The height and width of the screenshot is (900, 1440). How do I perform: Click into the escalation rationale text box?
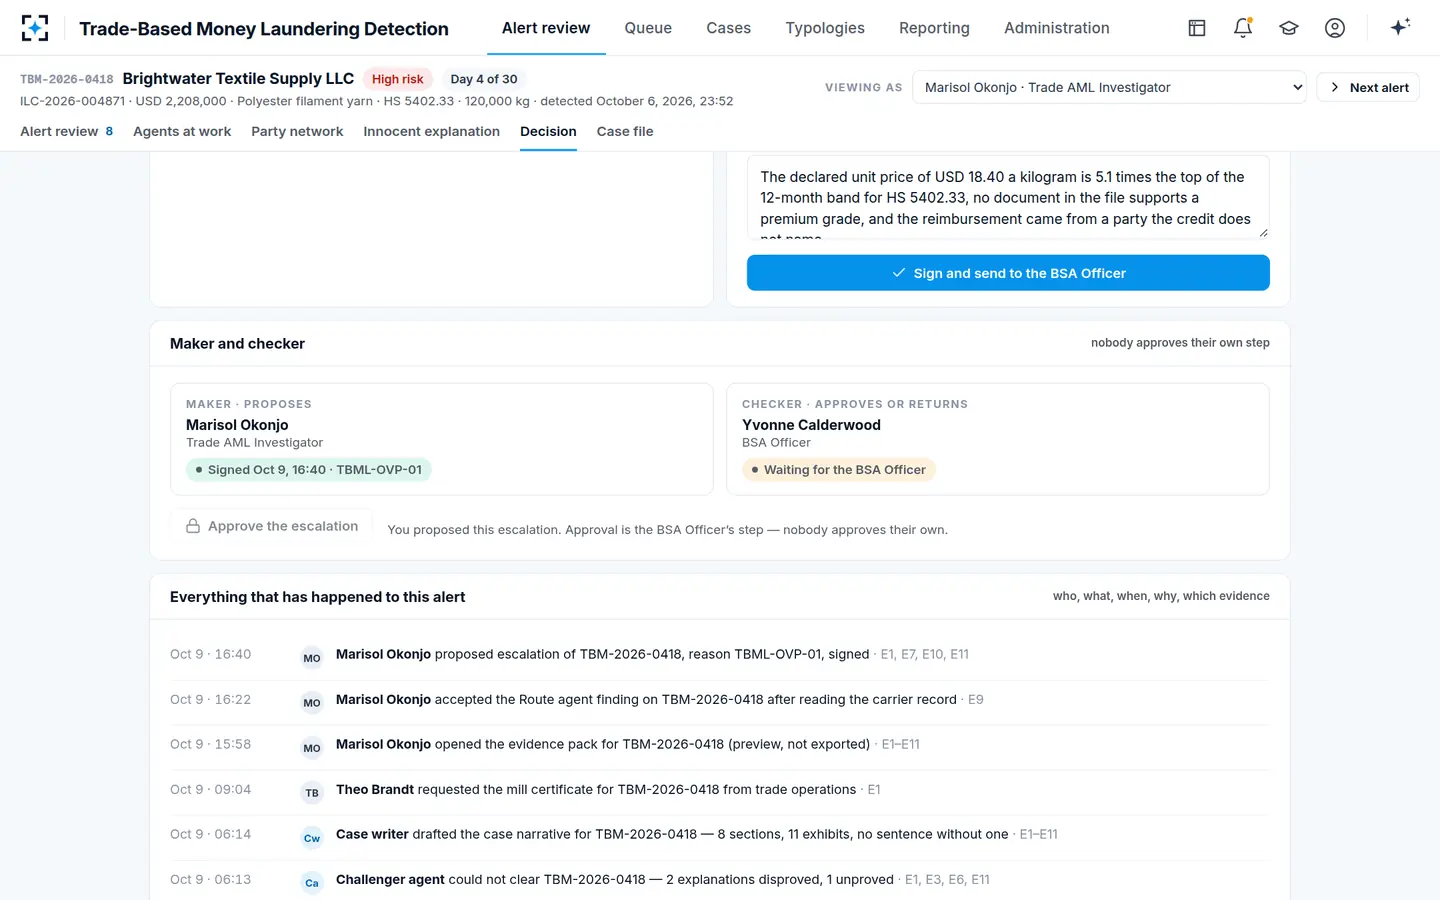point(1008,197)
